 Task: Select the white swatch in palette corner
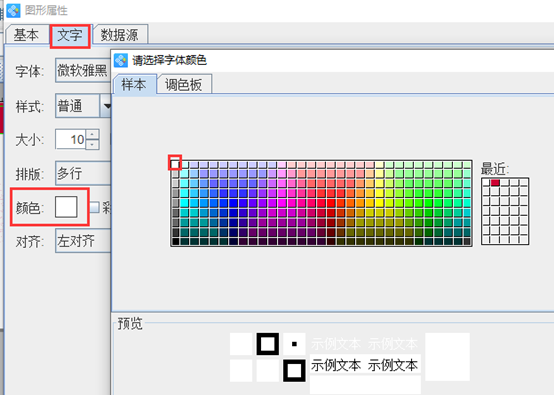175,164
